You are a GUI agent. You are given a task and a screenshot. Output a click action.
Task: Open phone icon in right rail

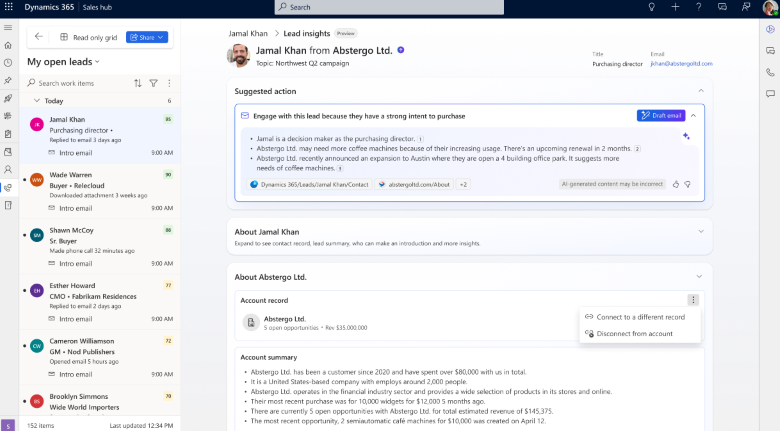[x=770, y=72]
